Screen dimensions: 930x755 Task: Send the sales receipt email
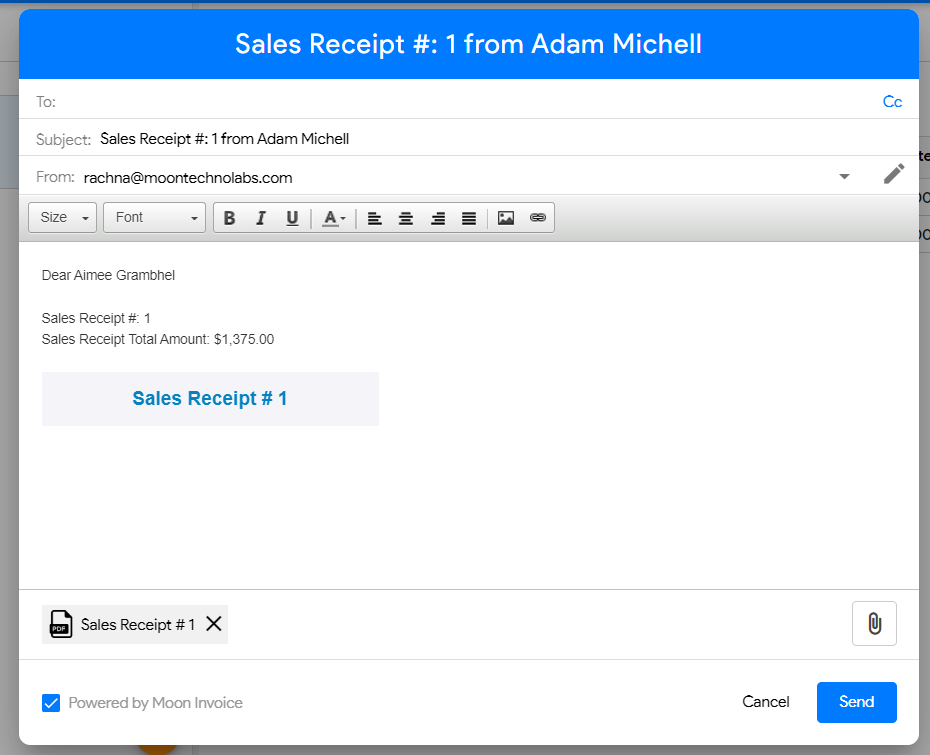856,702
